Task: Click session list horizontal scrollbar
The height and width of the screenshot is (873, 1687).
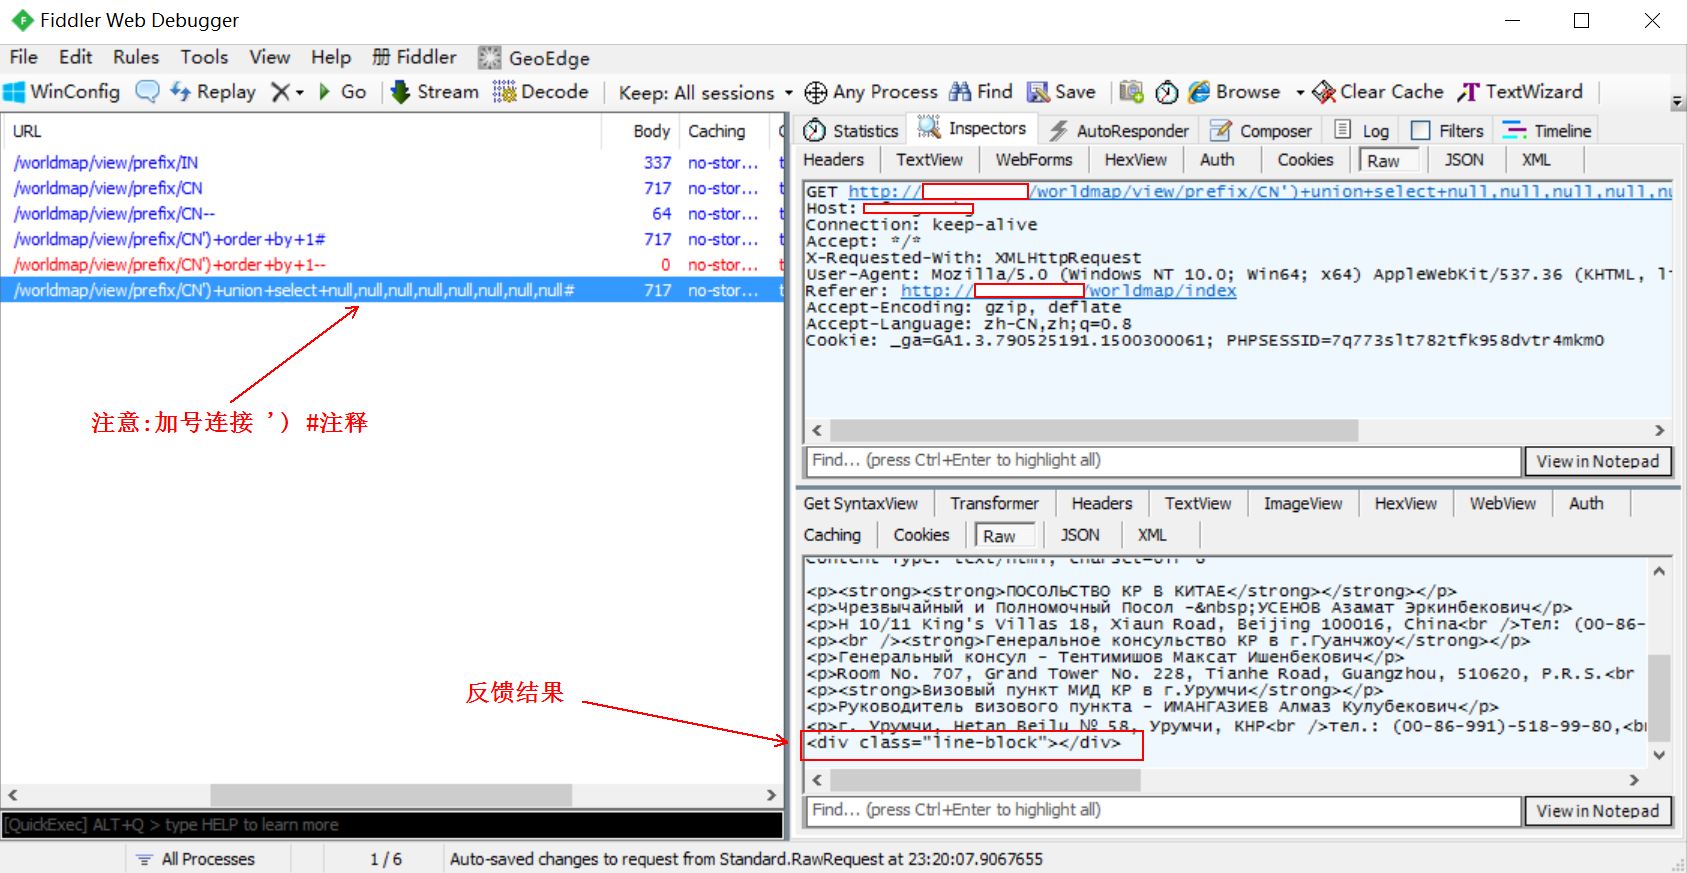Action: (x=391, y=795)
